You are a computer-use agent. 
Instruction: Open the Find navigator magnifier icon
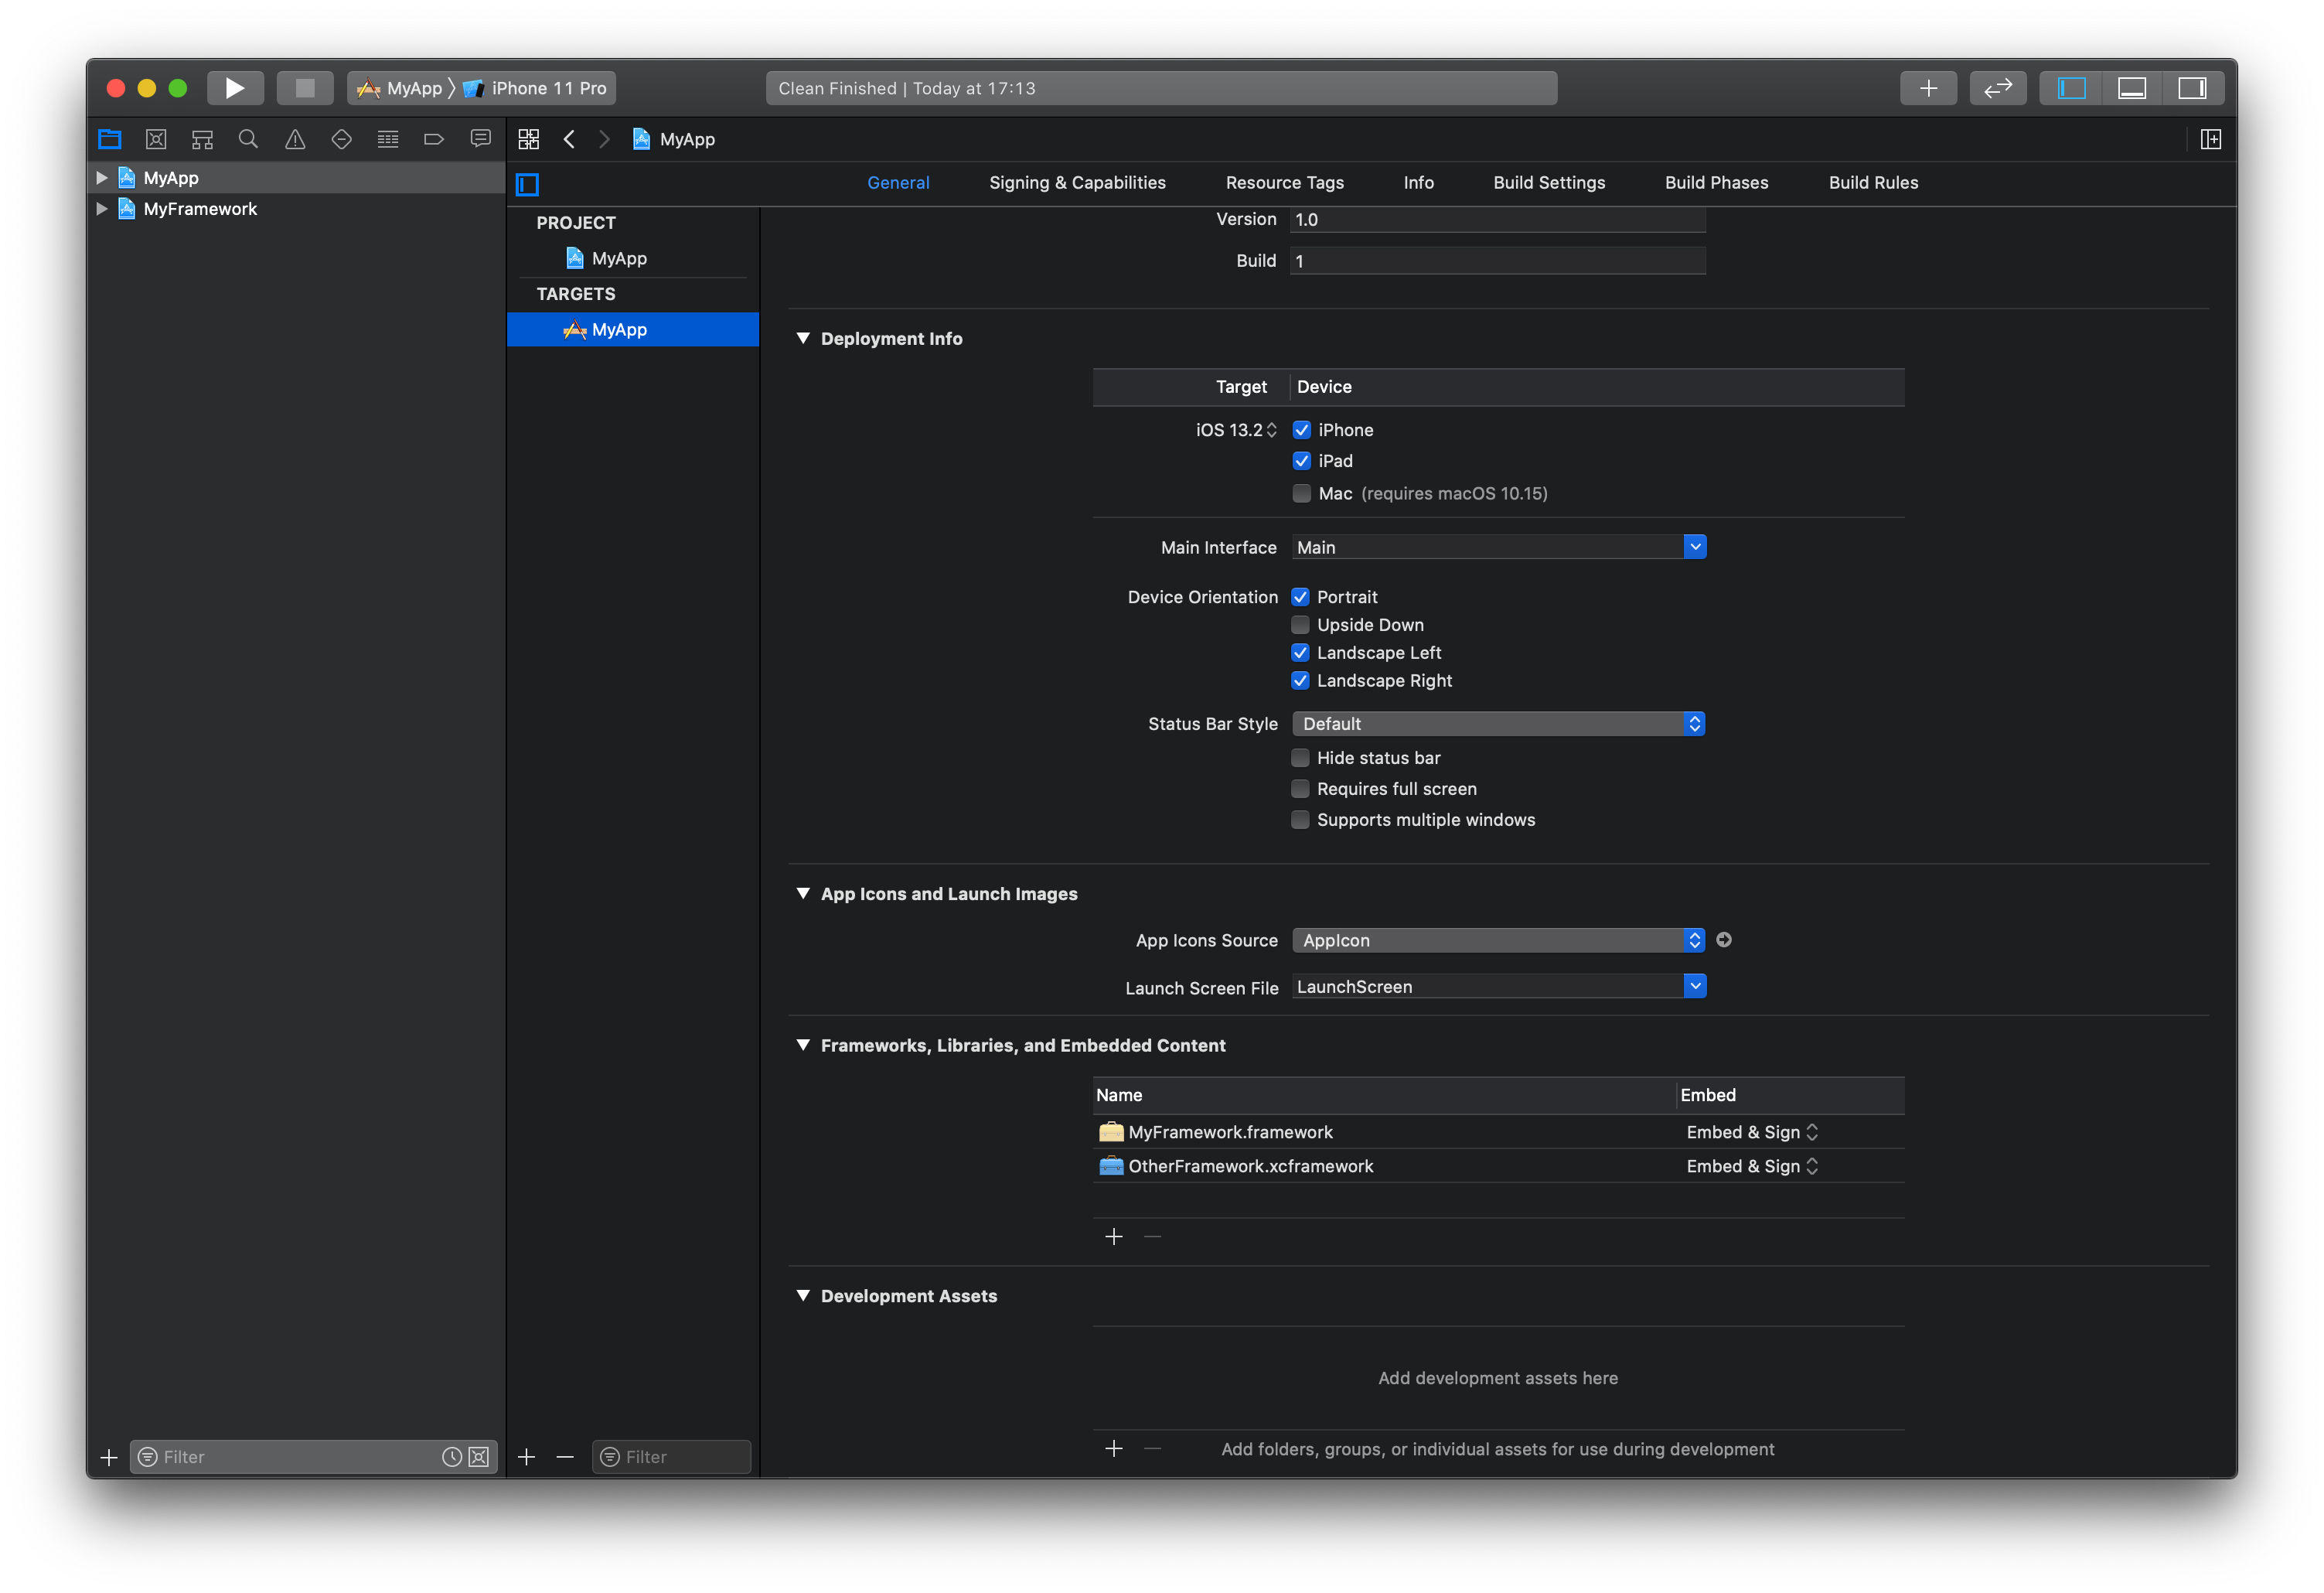tap(248, 139)
